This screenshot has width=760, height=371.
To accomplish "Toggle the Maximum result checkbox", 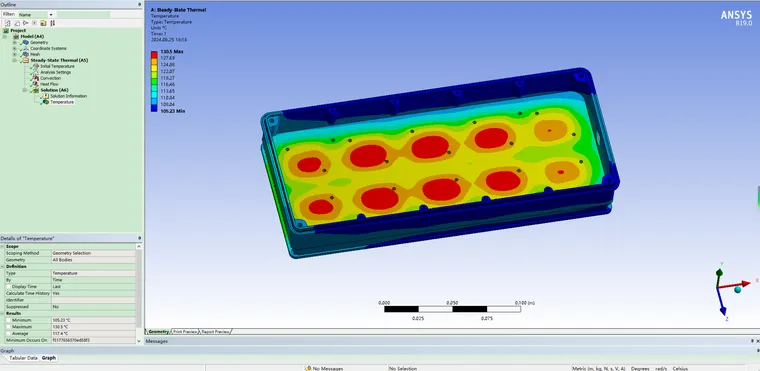I will point(9,327).
